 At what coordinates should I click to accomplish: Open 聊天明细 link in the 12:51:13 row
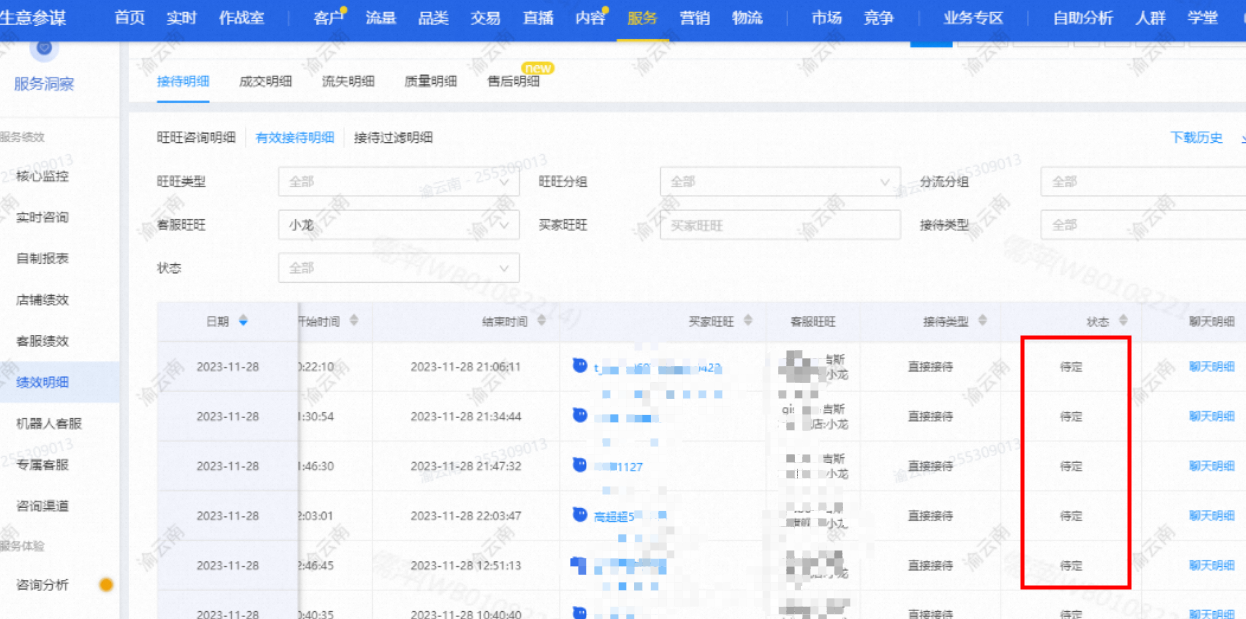1212,565
